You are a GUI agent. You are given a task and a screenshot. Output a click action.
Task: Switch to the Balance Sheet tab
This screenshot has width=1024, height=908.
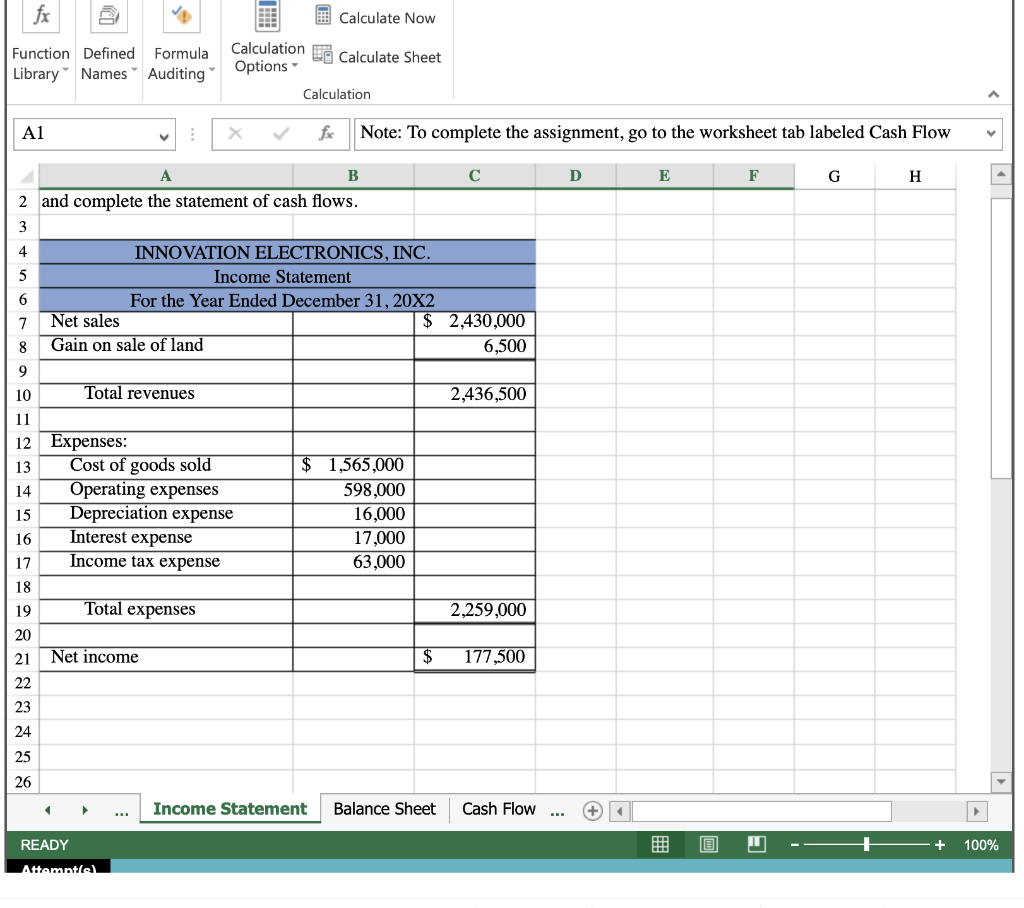coord(383,810)
